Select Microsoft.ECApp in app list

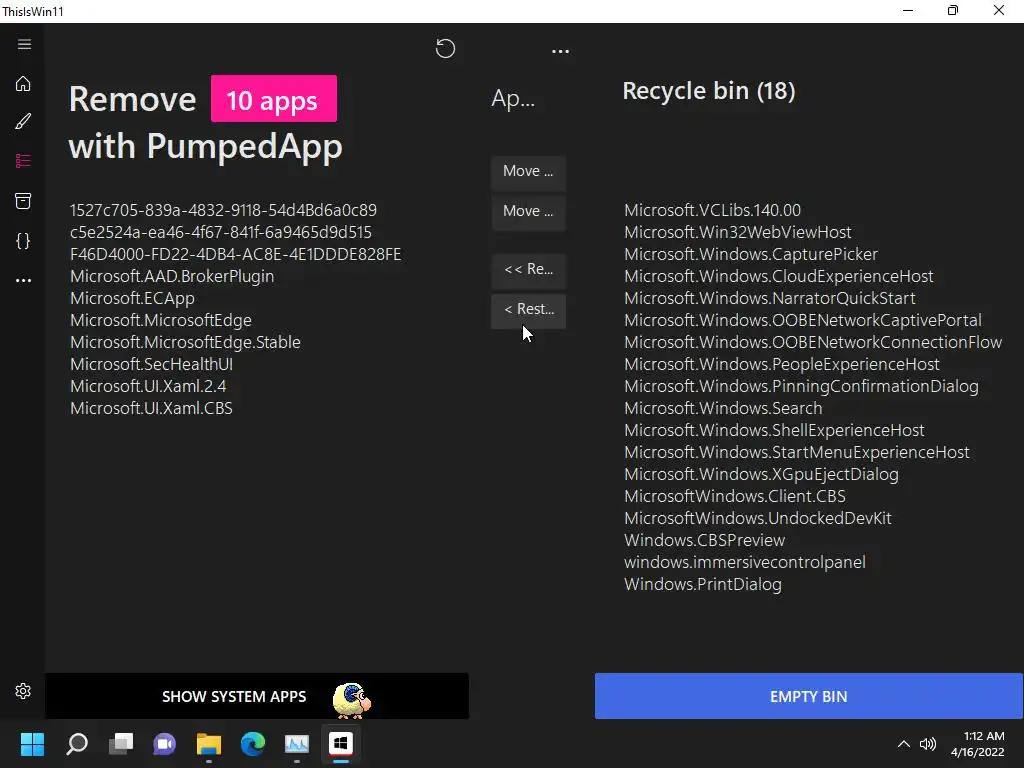132,298
